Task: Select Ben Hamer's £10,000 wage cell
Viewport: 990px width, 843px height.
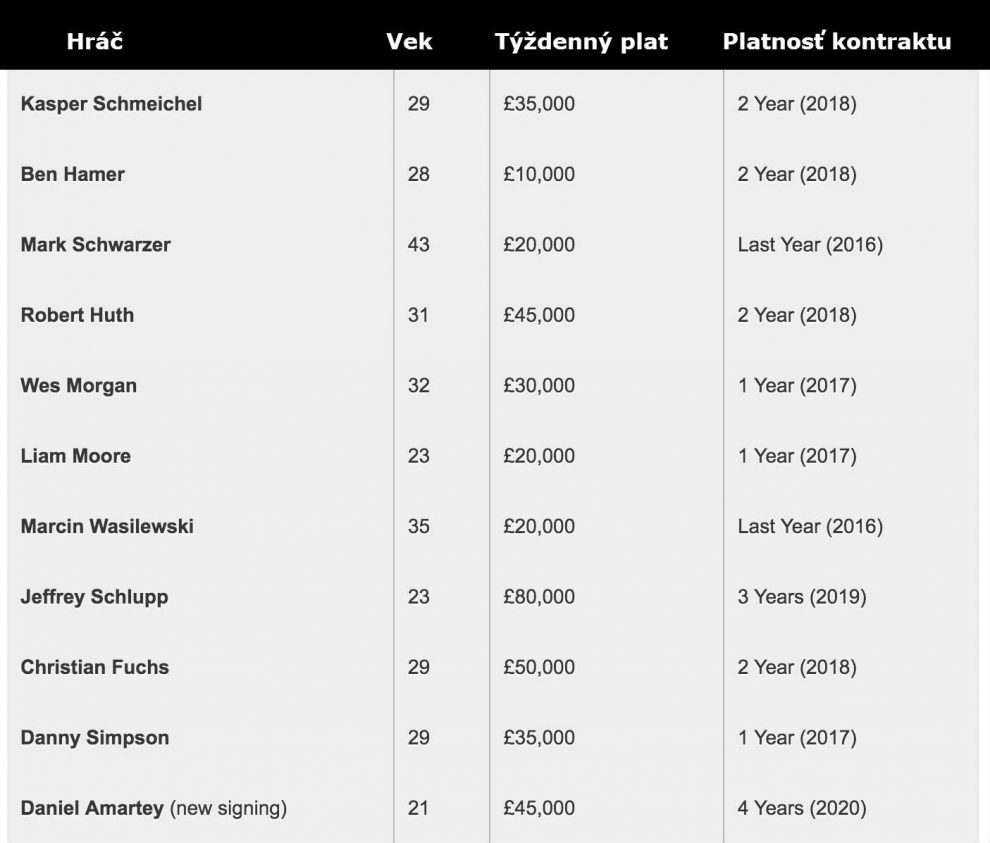Action: [539, 174]
